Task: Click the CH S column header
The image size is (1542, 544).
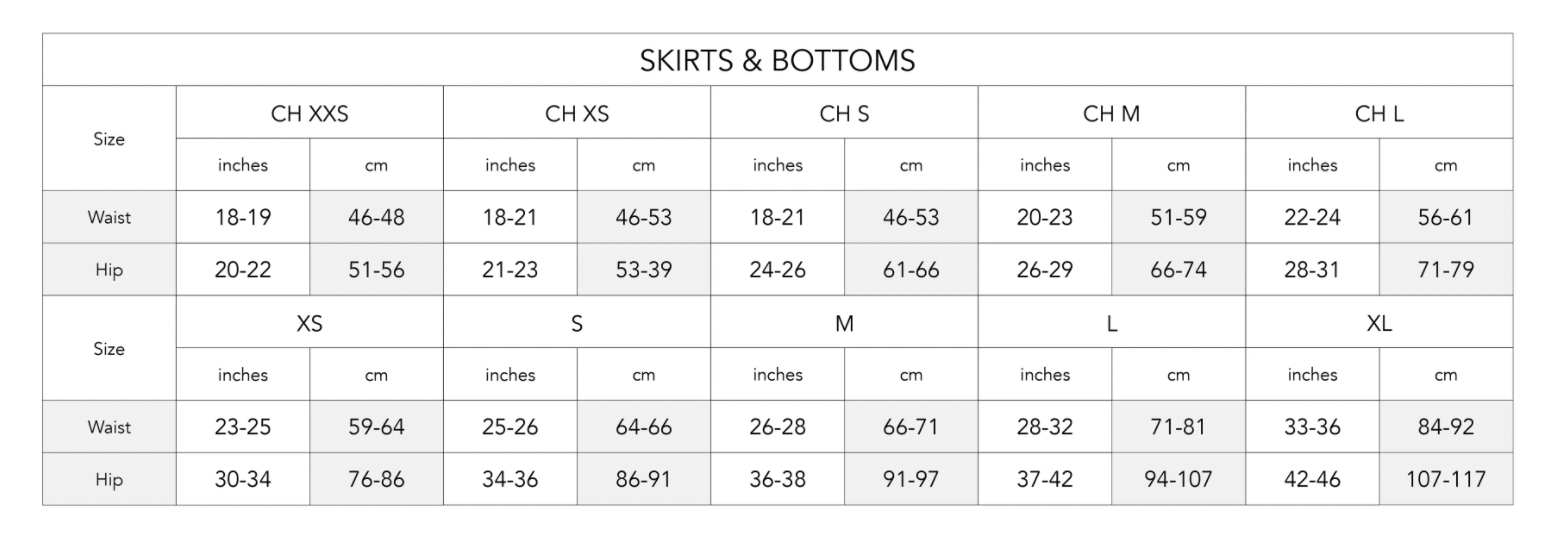Action: click(x=844, y=114)
